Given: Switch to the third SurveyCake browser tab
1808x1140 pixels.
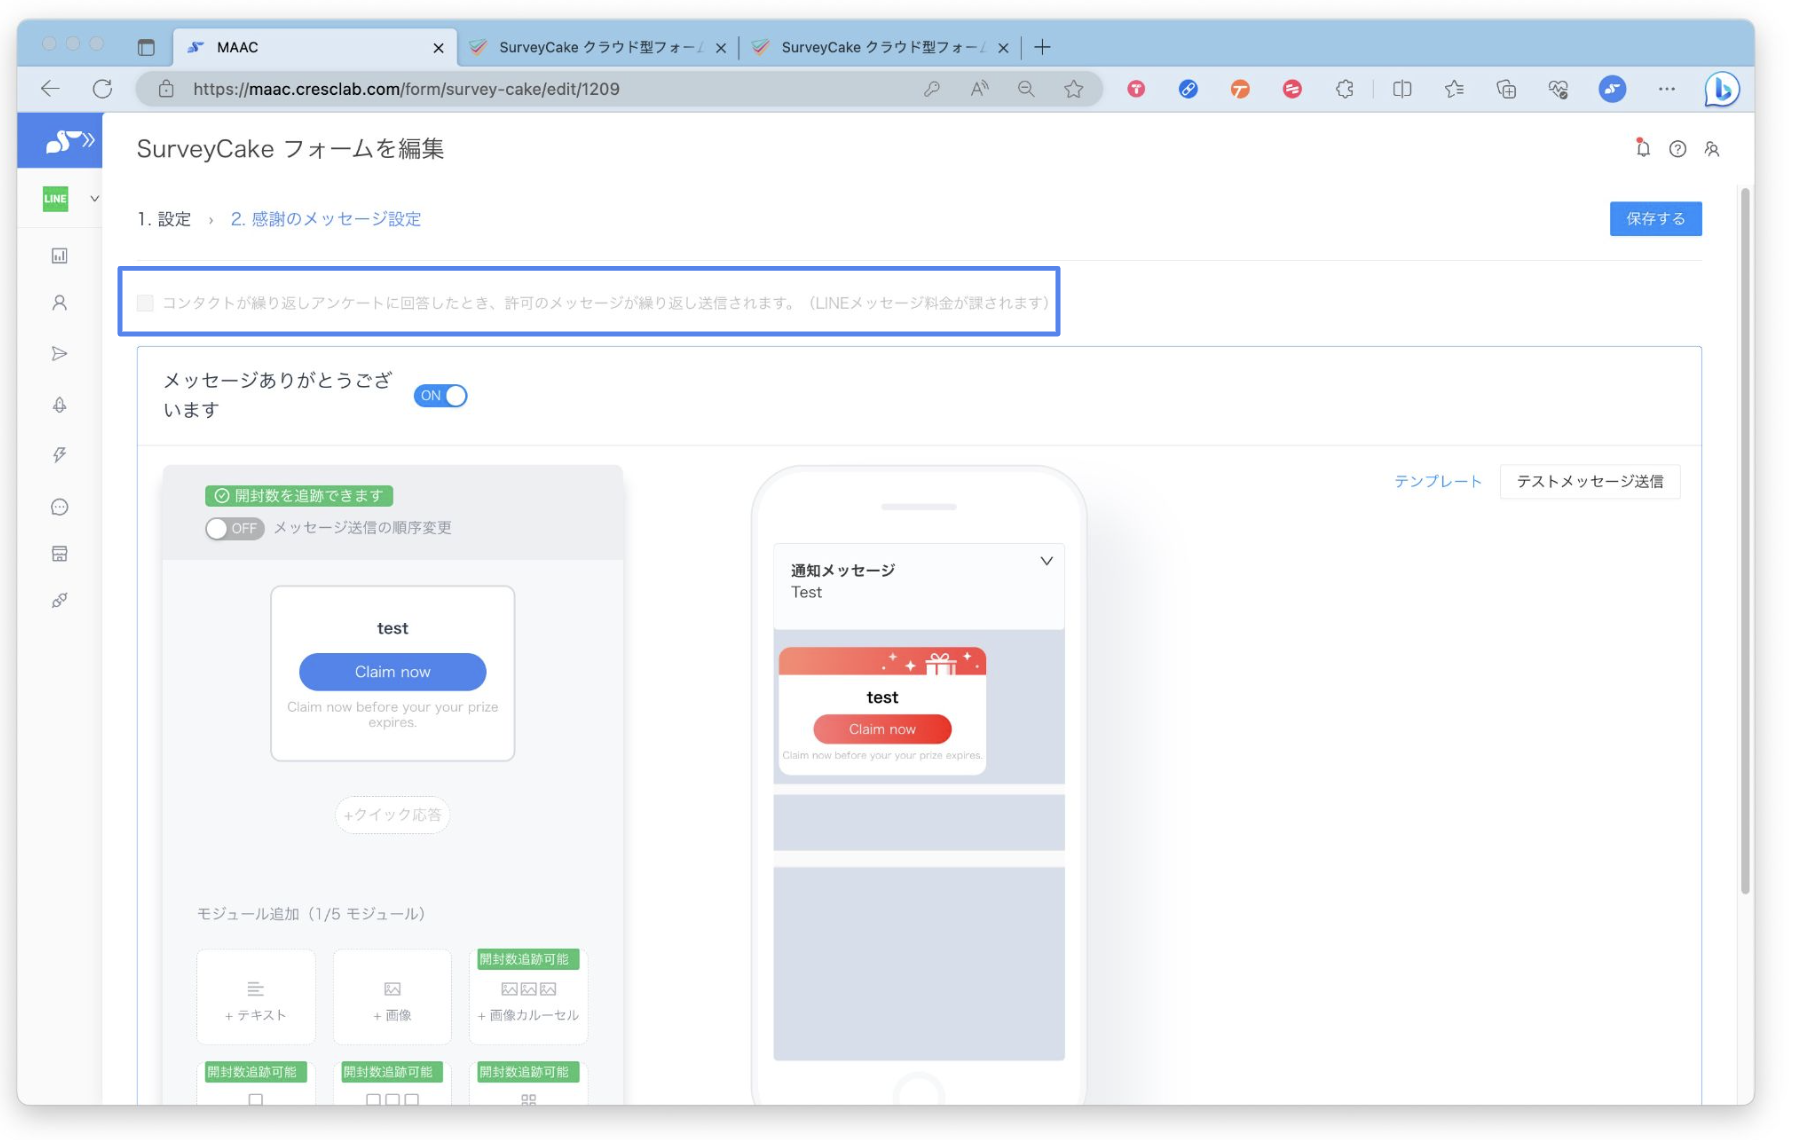Looking at the screenshot, I should [880, 47].
